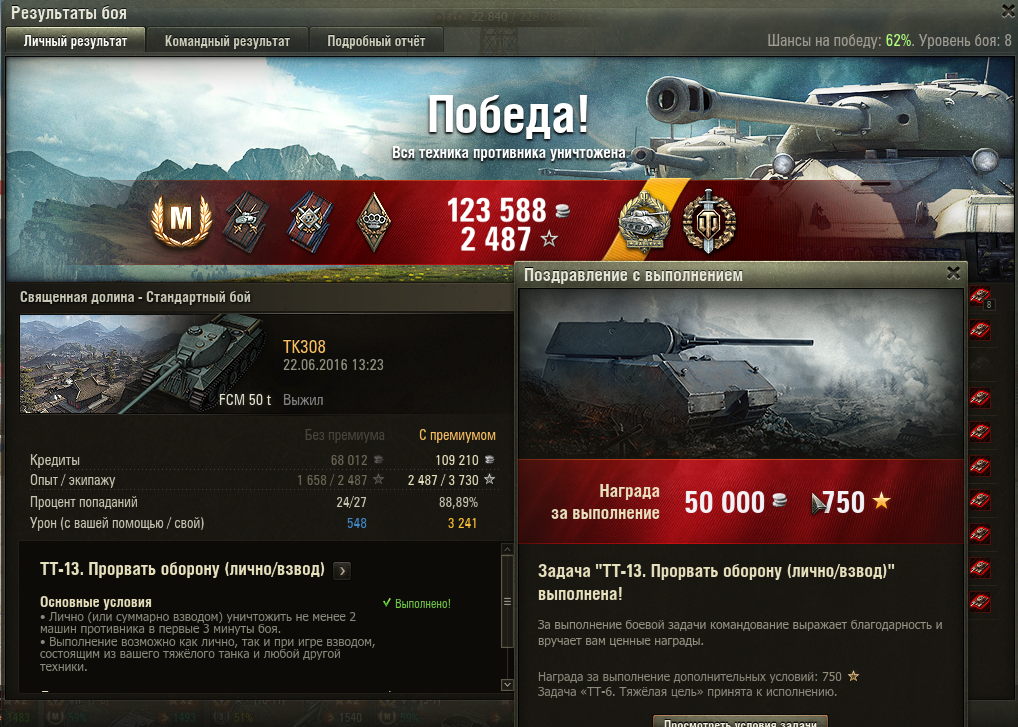Image resolution: width=1018 pixels, height=727 pixels.
Task: Click the mission list scrollbar down arrow
Action: [x=507, y=685]
